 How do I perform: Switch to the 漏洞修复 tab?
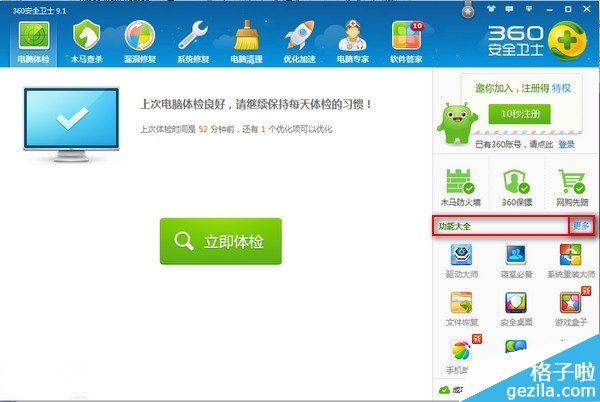click(x=140, y=42)
